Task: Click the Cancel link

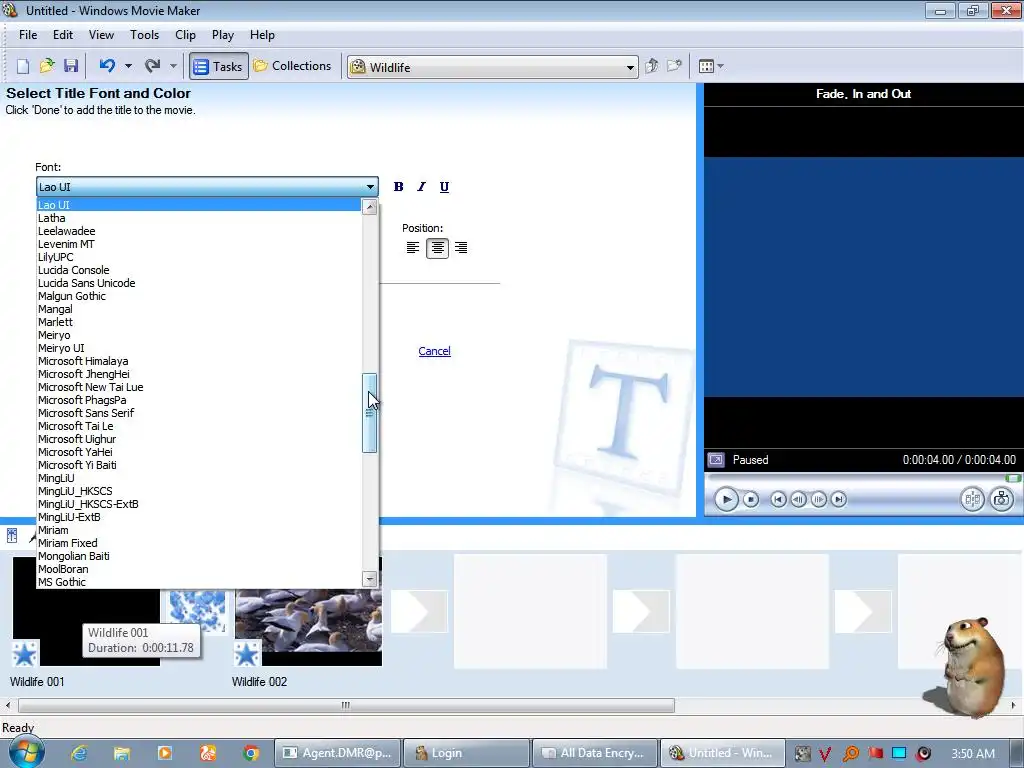Action: pyautogui.click(x=434, y=351)
